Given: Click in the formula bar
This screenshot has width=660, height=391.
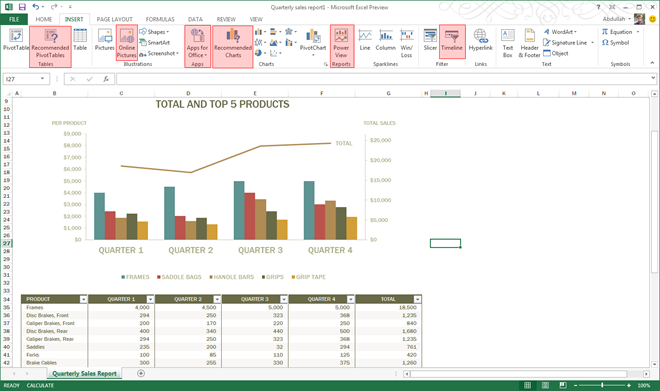Looking at the screenshot, I should click(x=383, y=79).
